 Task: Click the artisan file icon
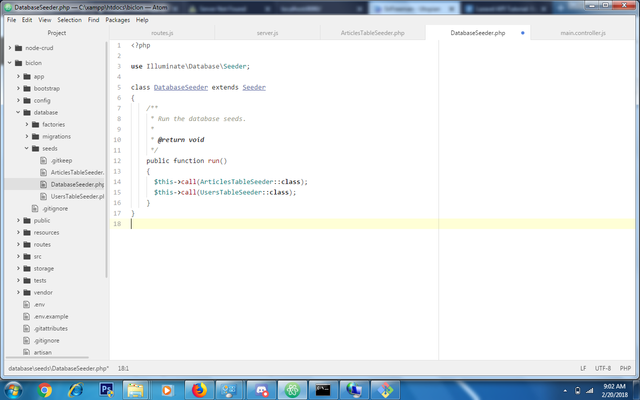pos(27,352)
